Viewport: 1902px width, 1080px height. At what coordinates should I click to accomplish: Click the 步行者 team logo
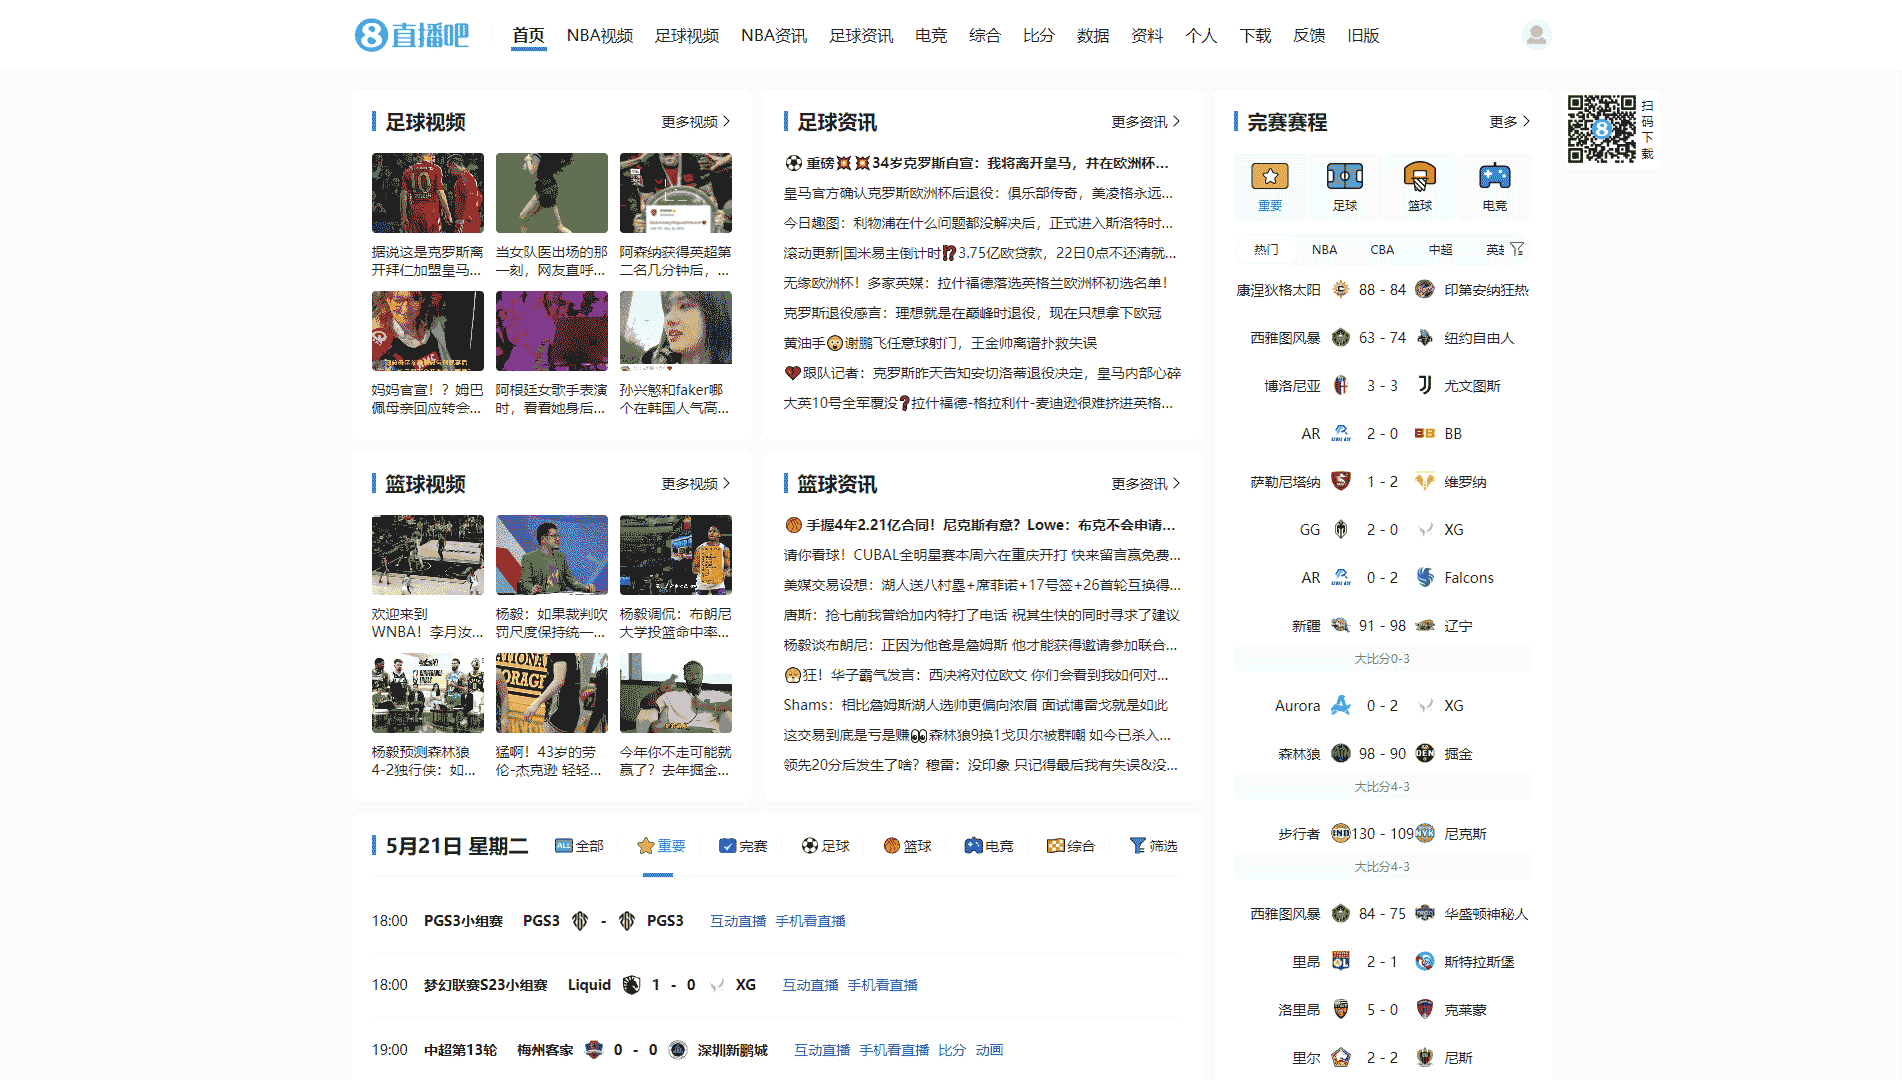pyautogui.click(x=1341, y=834)
